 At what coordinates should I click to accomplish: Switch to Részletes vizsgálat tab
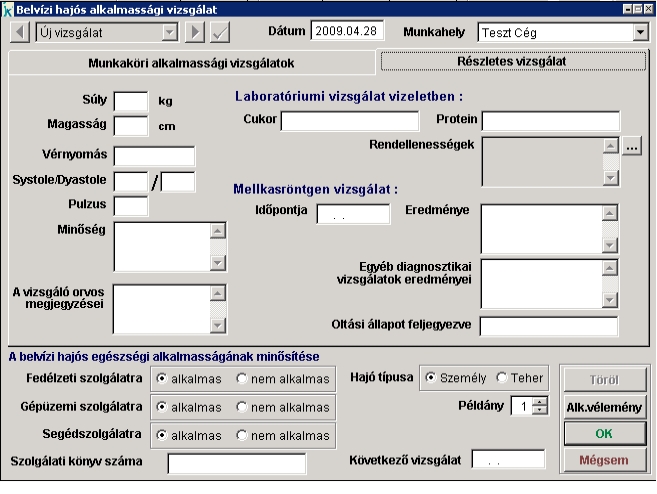point(513,61)
